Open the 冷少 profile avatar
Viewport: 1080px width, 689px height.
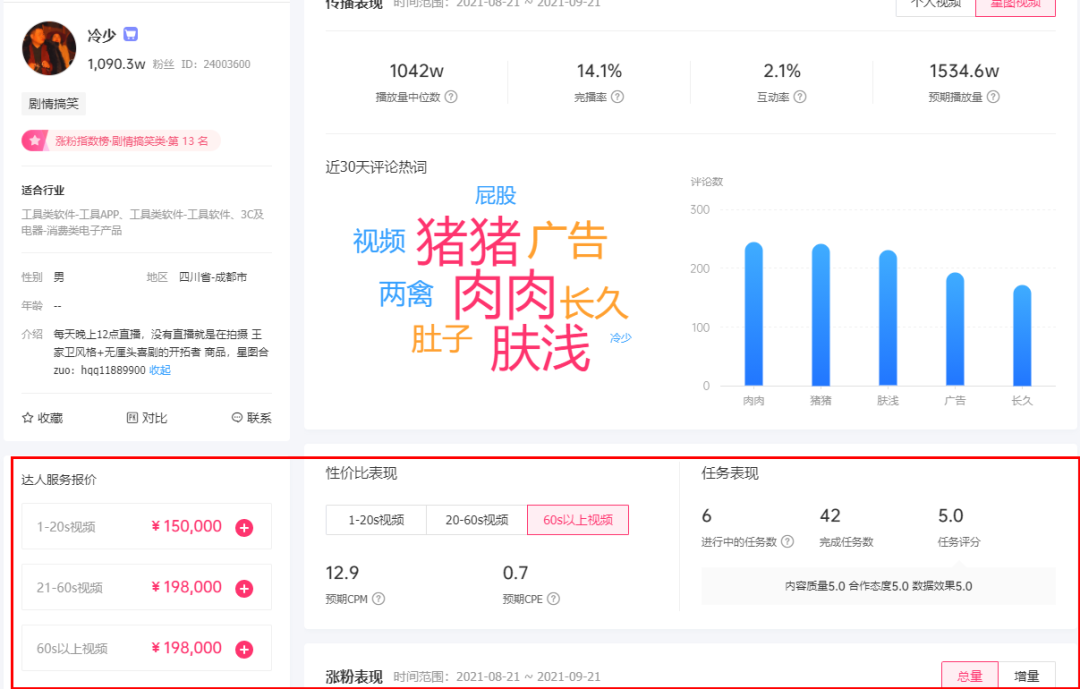(49, 48)
